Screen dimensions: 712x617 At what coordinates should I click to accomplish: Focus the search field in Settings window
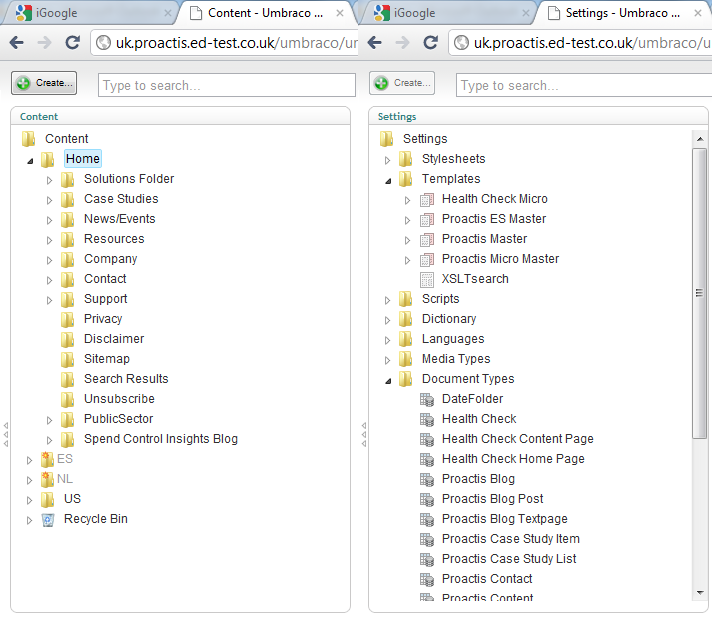coord(584,85)
